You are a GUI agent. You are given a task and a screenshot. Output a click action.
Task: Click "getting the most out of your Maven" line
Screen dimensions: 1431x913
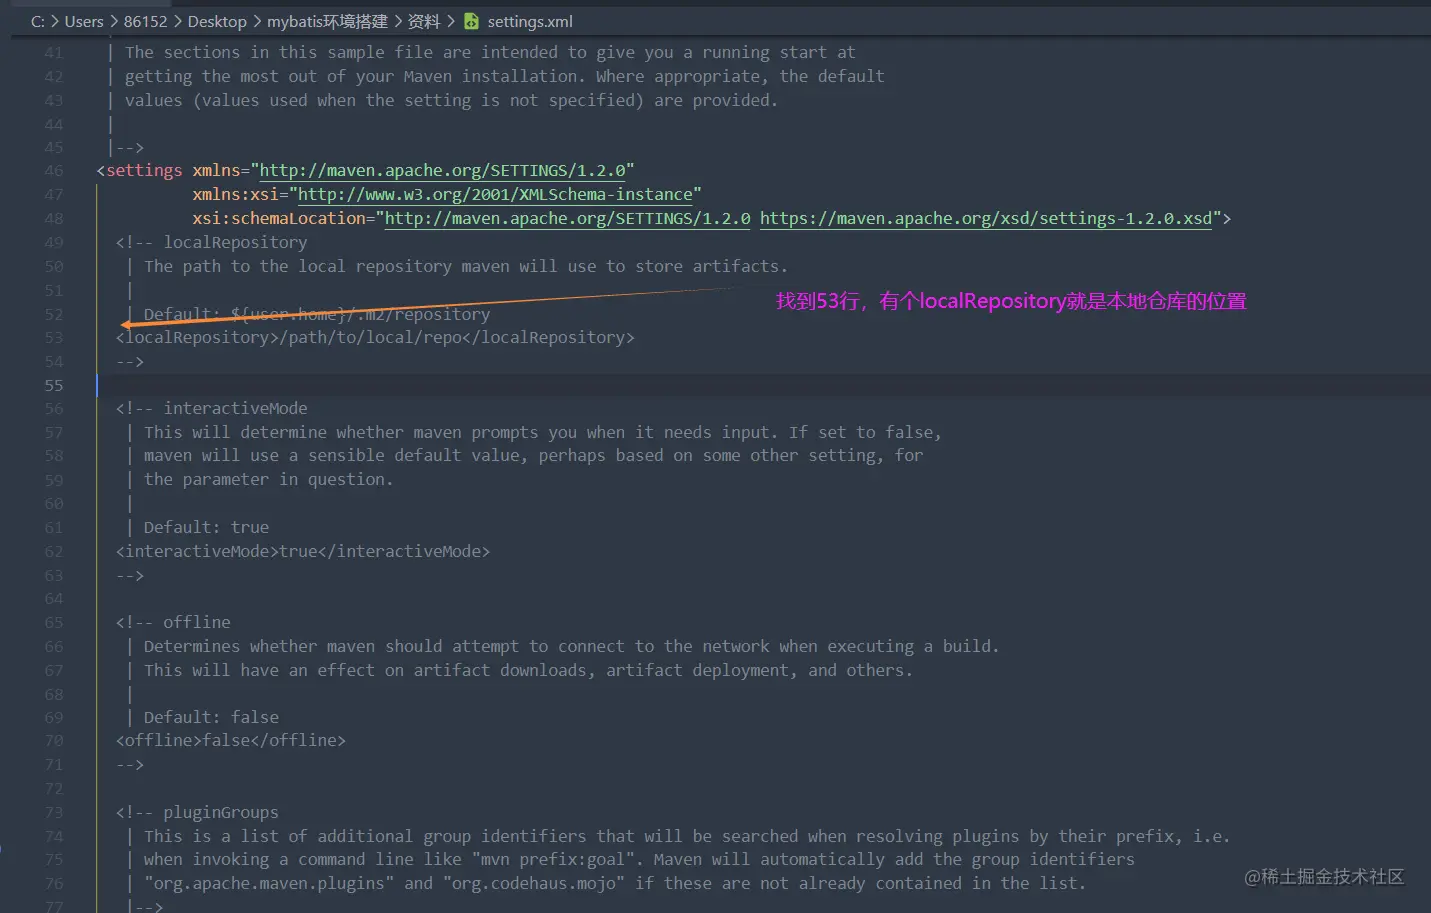point(505,77)
